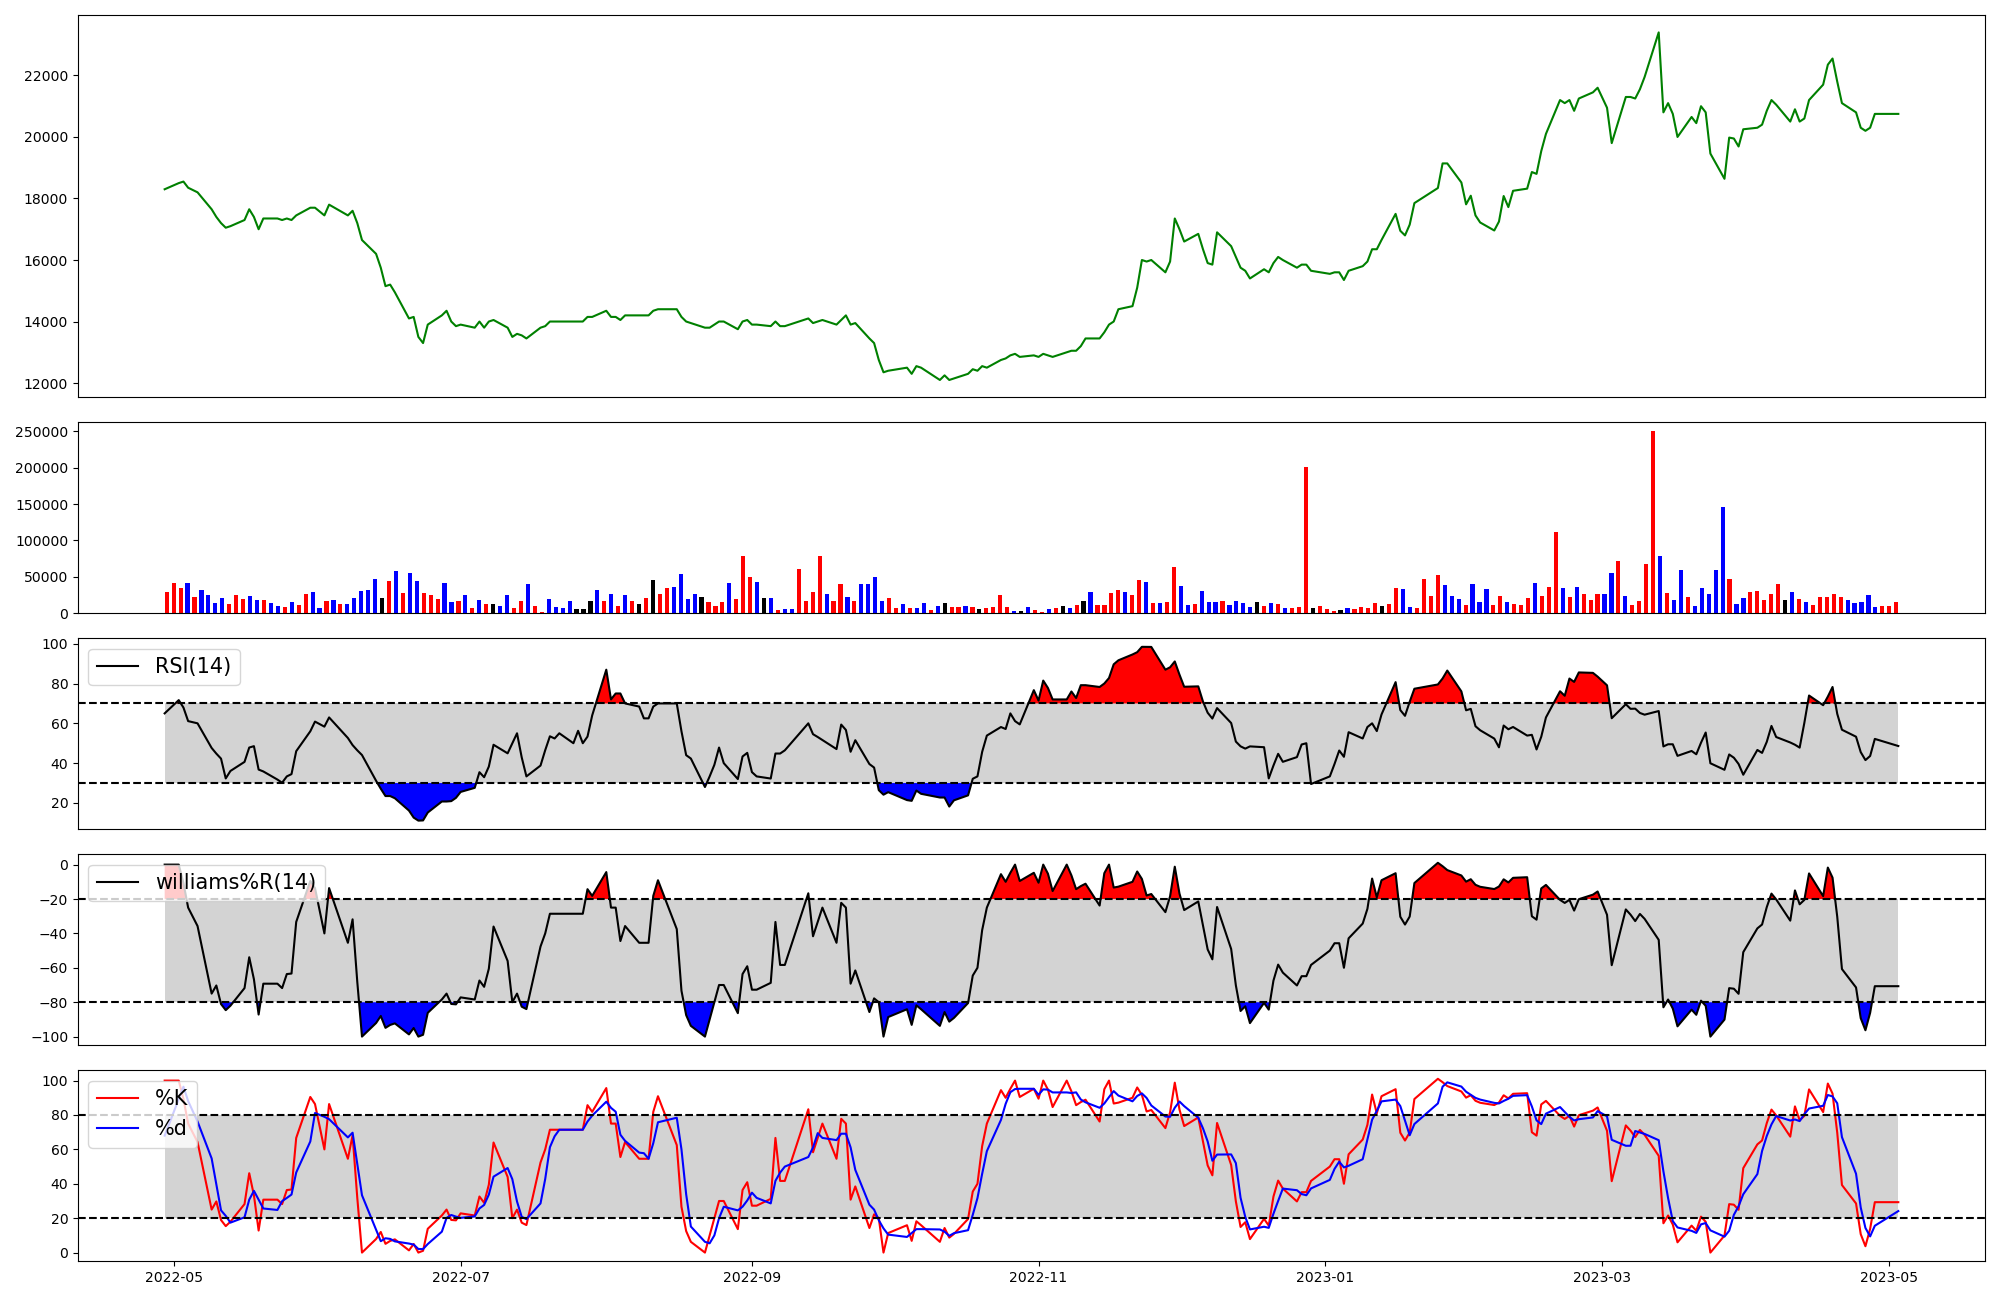
Task: Click the 2022-05 date tick label
Action: click(175, 1277)
